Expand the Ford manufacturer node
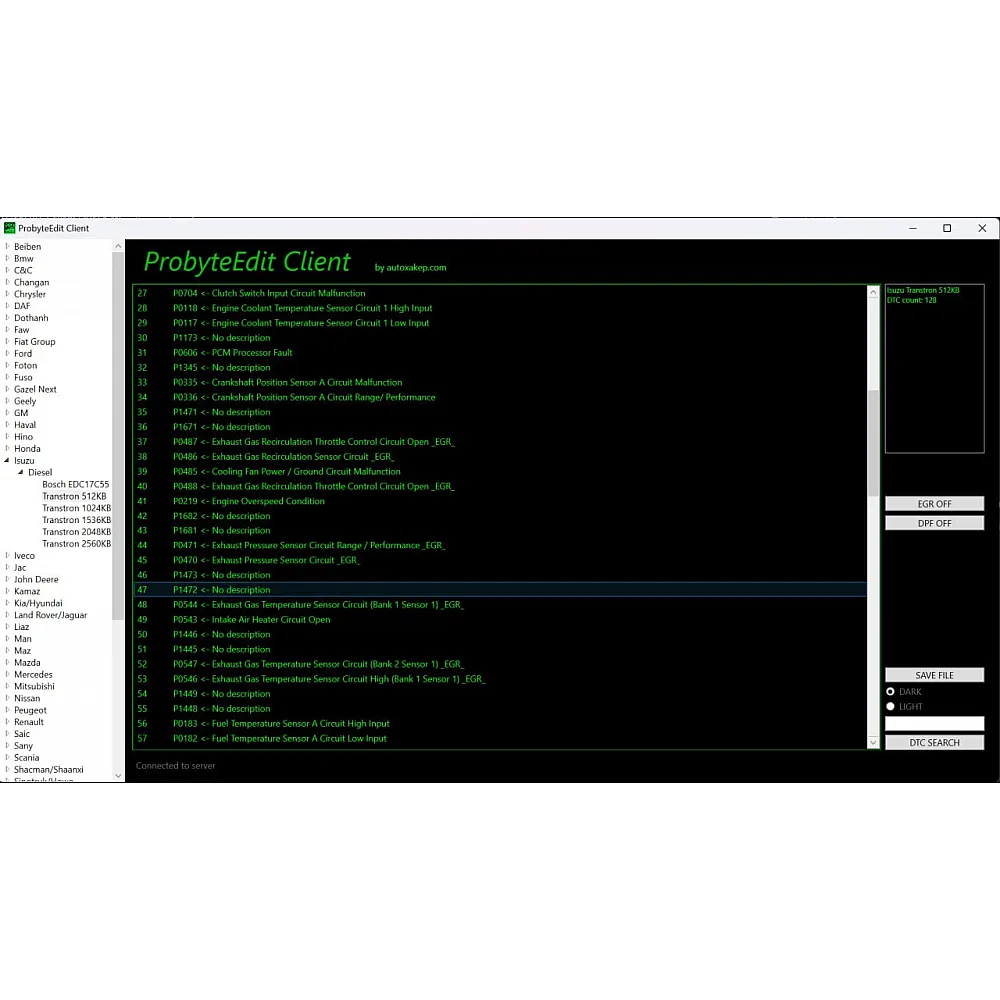This screenshot has height=1000, width=1000. [8, 354]
